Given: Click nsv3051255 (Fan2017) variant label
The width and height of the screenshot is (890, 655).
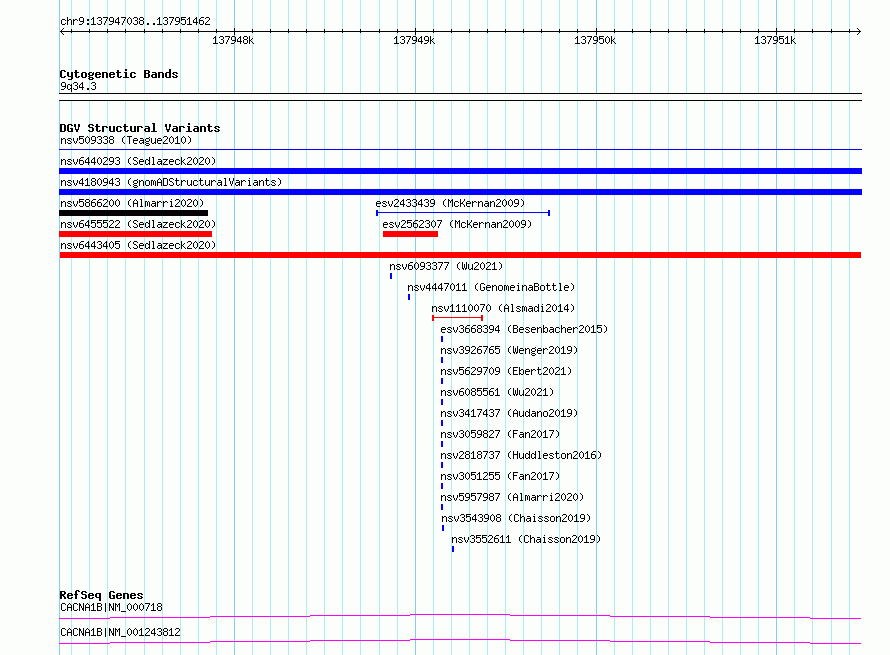Looking at the screenshot, I should tap(500, 476).
